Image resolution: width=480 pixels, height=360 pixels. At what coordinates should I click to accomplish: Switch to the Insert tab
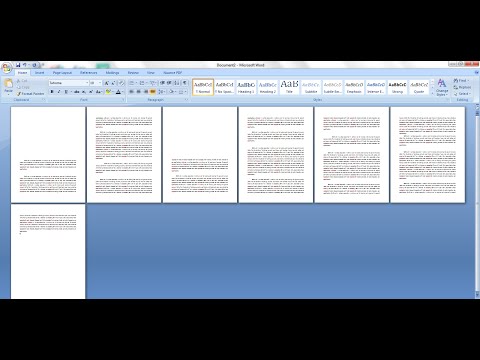tap(39, 72)
